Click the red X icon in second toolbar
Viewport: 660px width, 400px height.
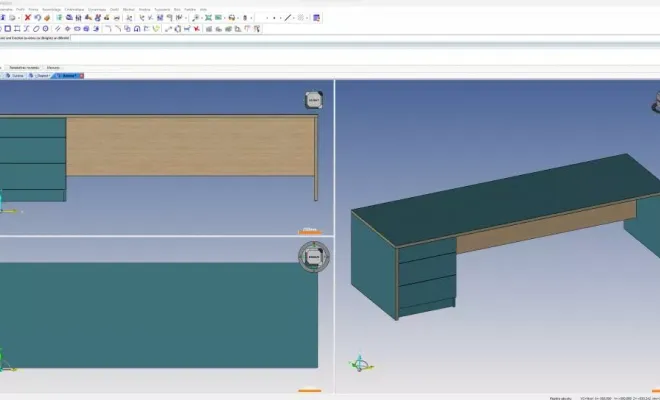(x=197, y=29)
